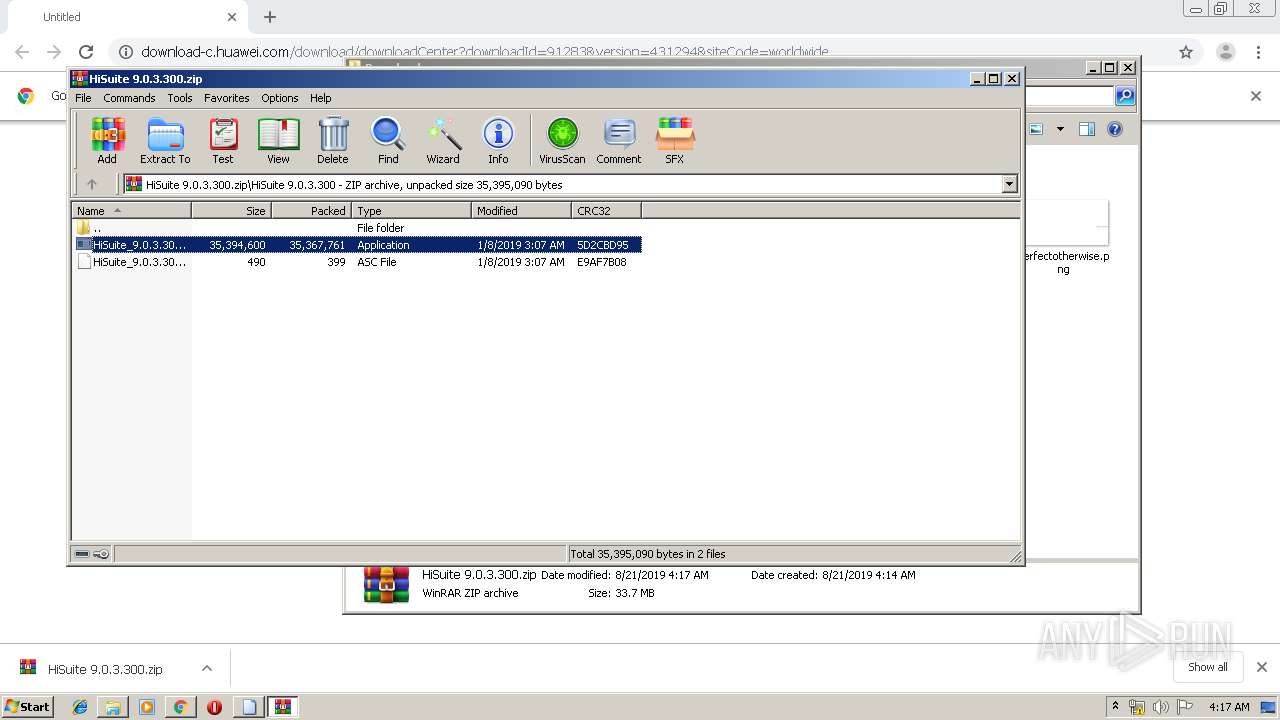Click the Windows Start button
The height and width of the screenshot is (720, 1280).
coord(28,707)
